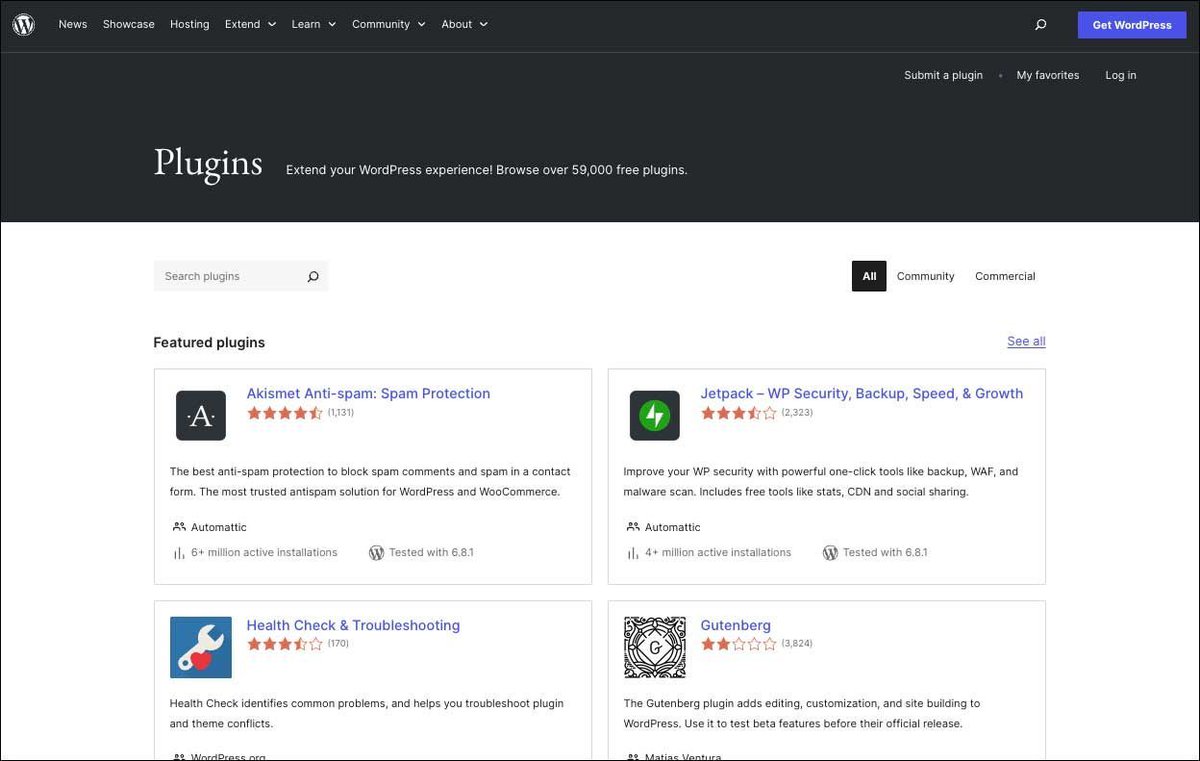
Task: Click the Log in link
Action: tap(1121, 76)
